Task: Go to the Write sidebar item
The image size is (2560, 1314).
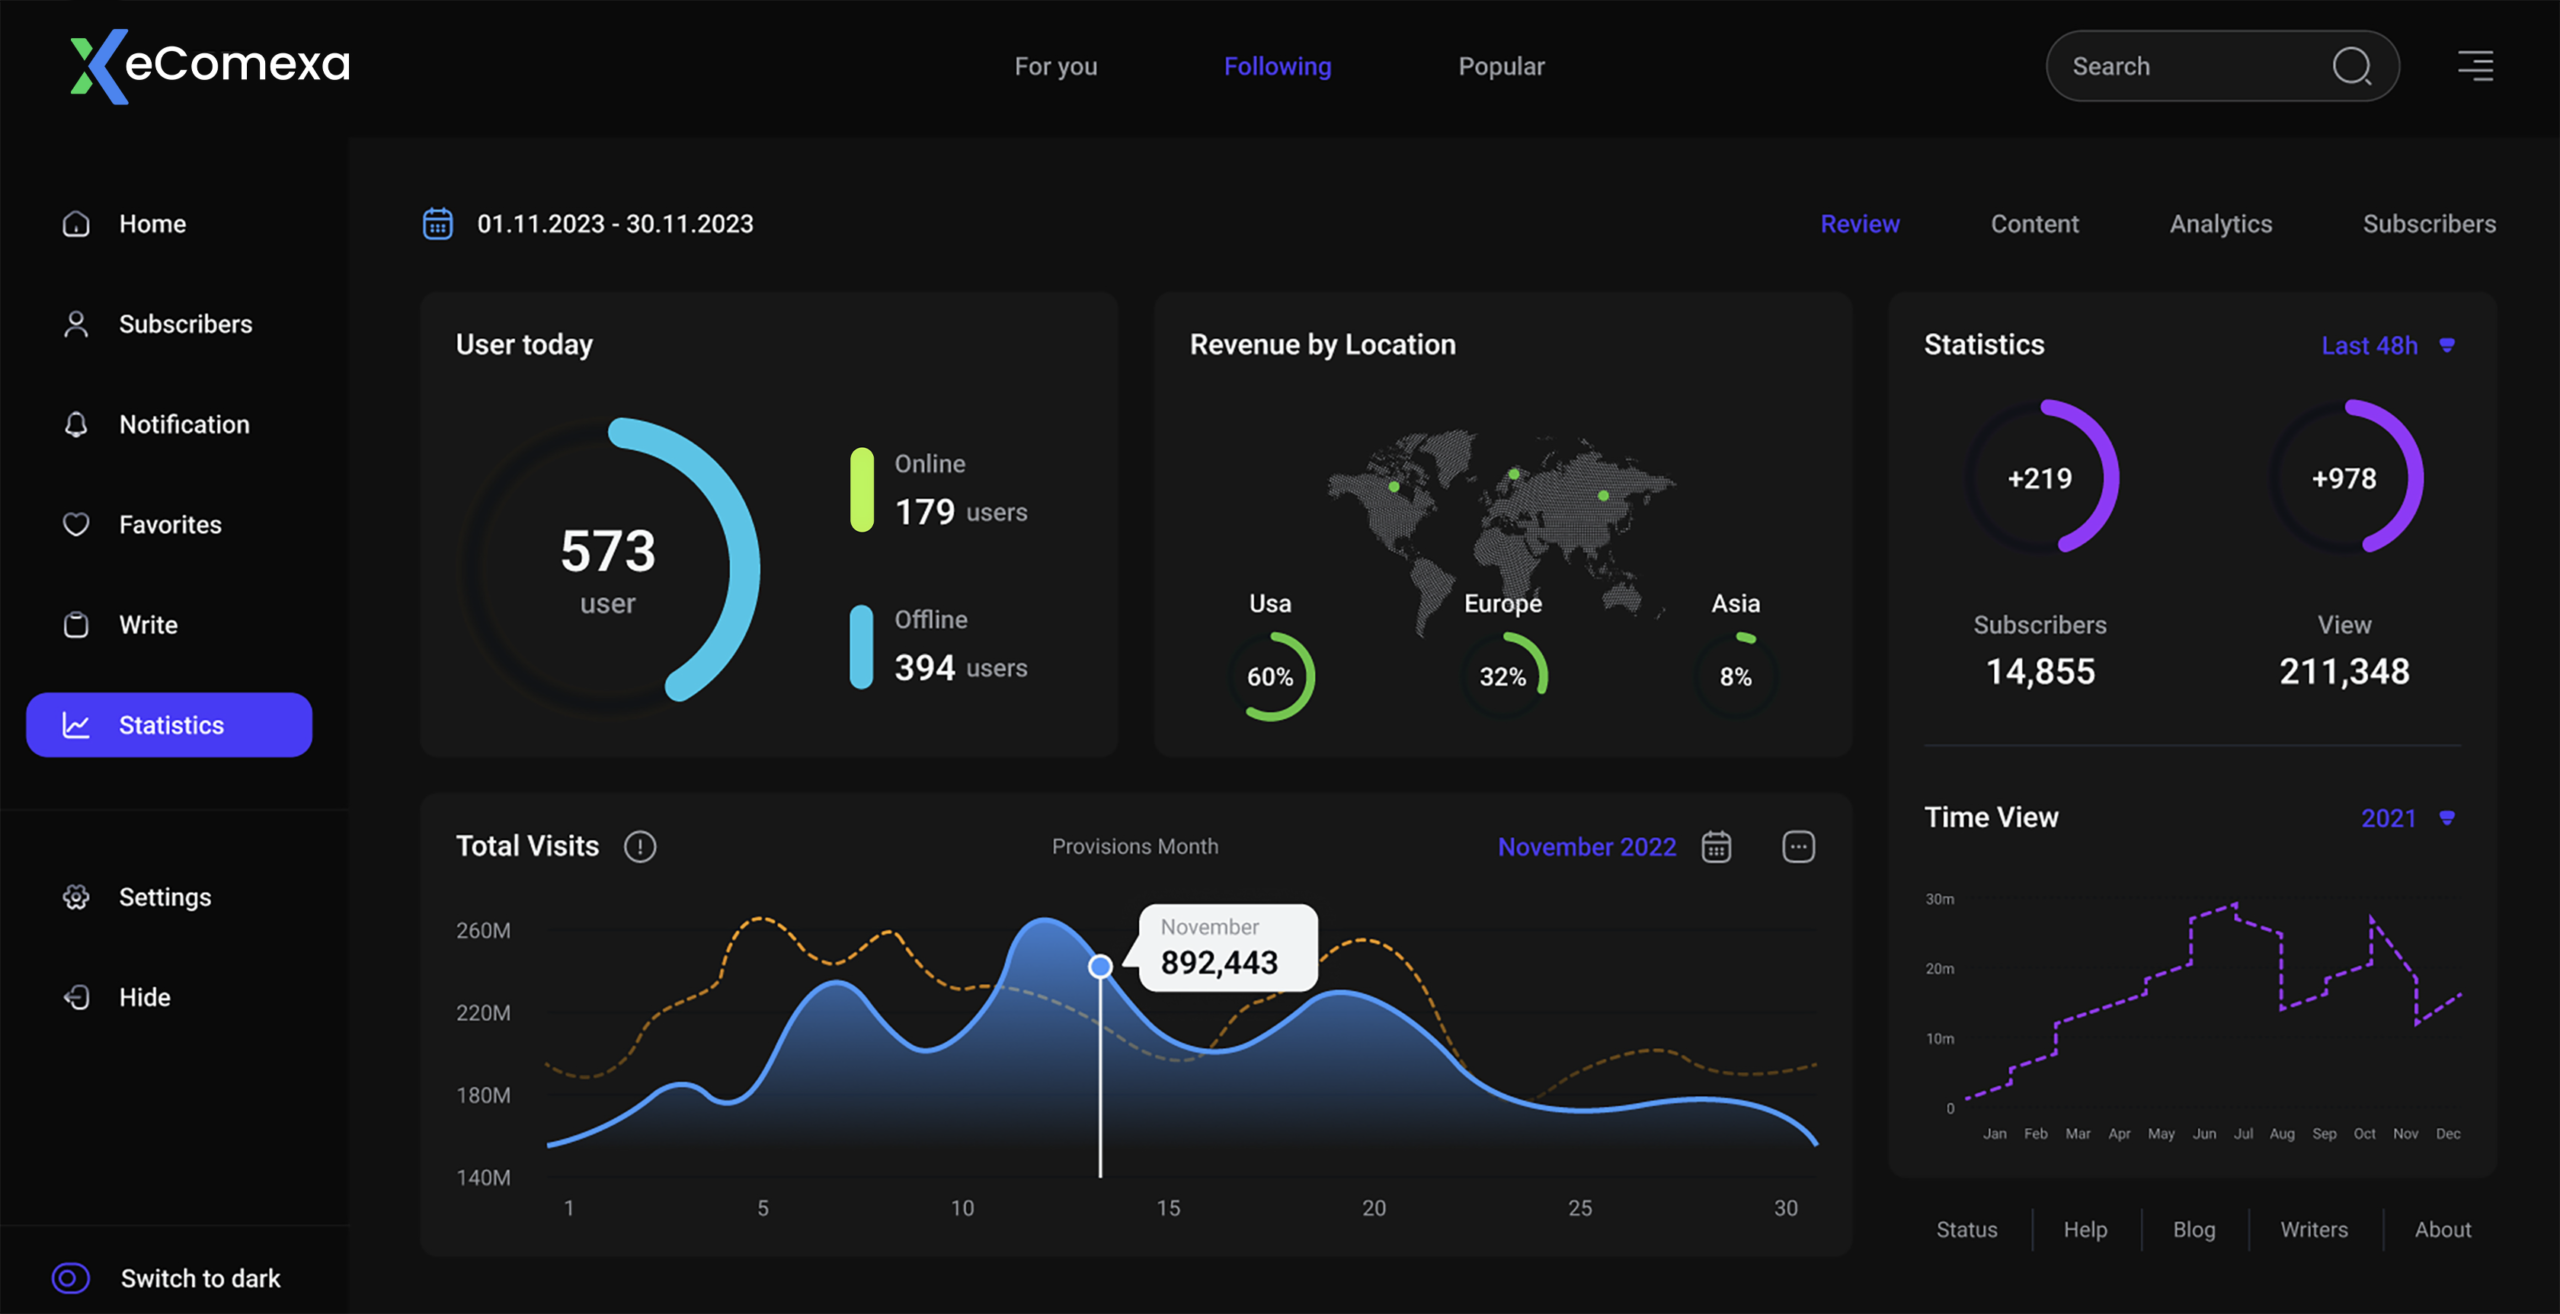Action: (x=148, y=625)
